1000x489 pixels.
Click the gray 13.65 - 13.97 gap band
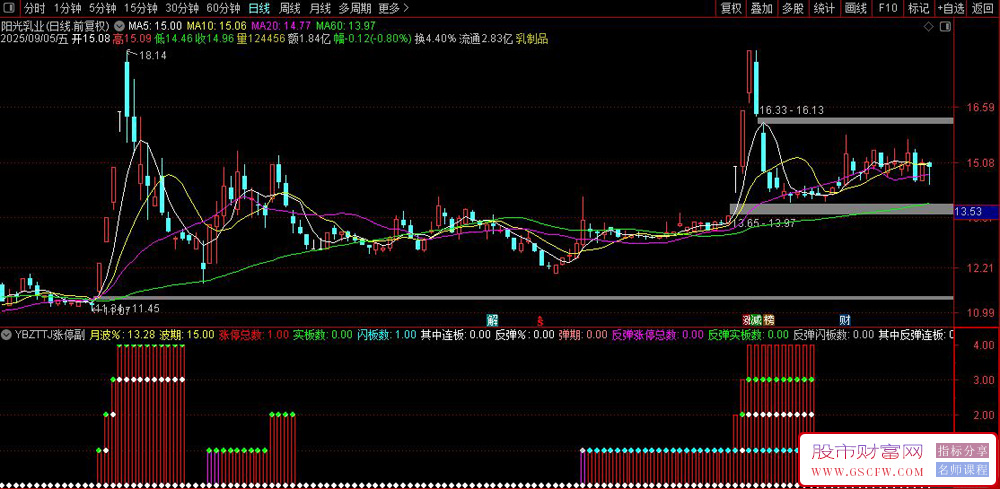841,208
